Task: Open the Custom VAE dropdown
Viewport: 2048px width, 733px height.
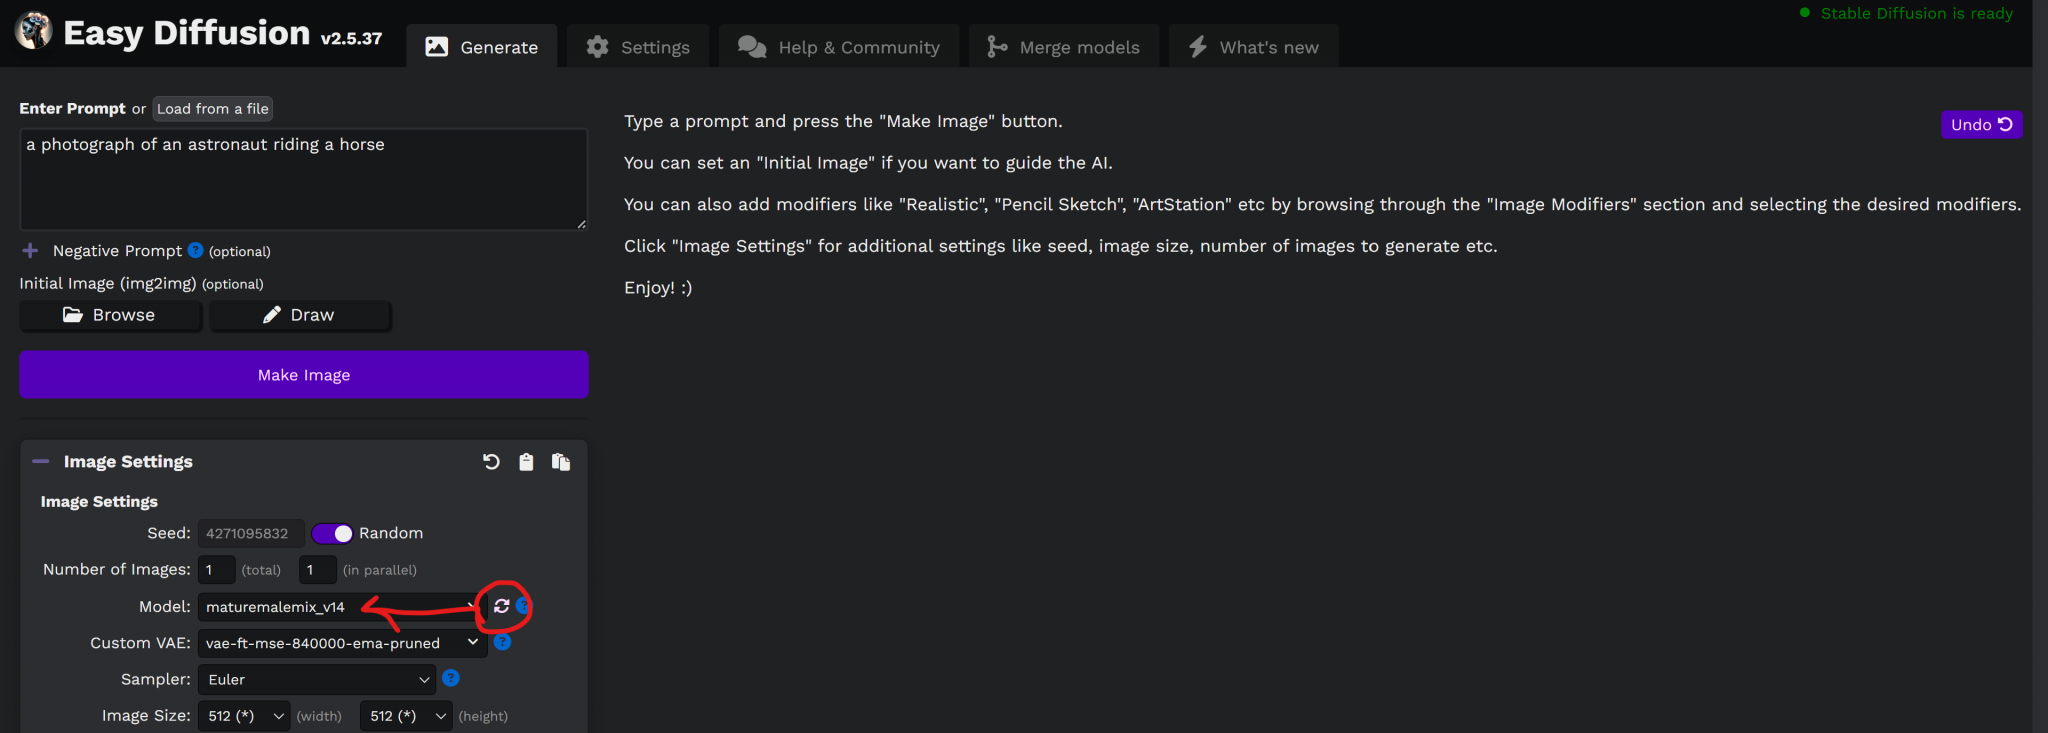Action: (x=342, y=643)
